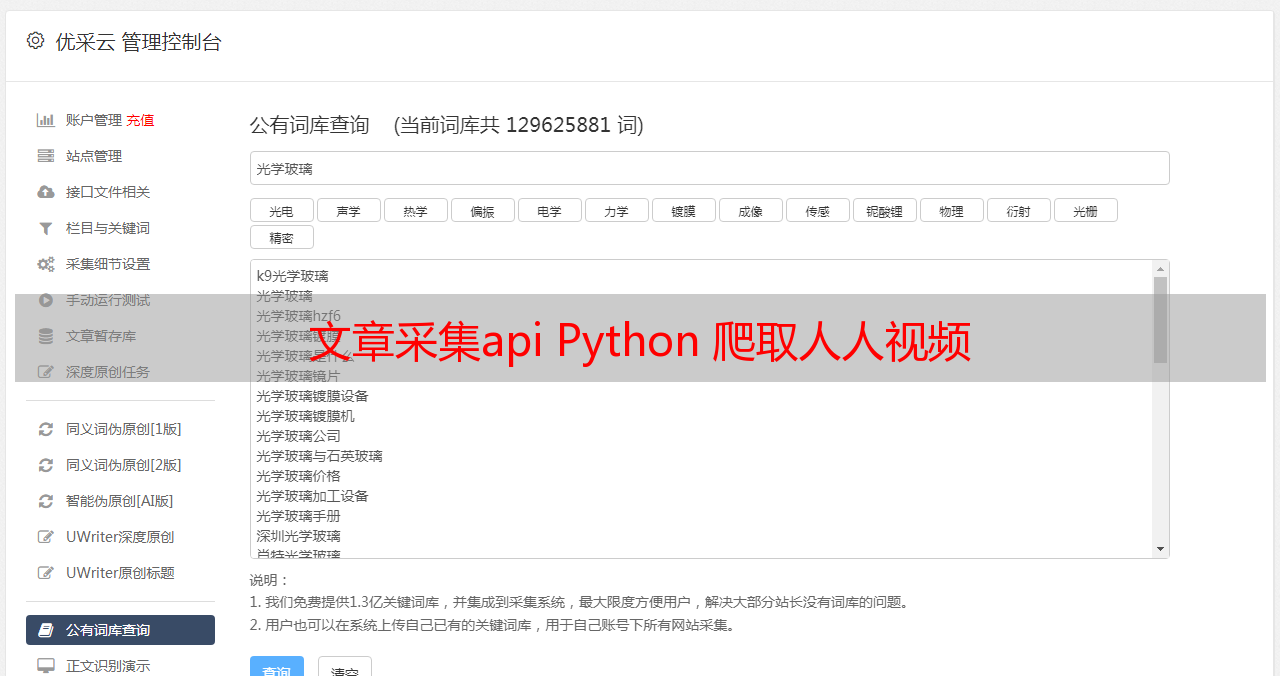
Task: Click the bar chart icon for 账户管理
Action: pos(45,120)
